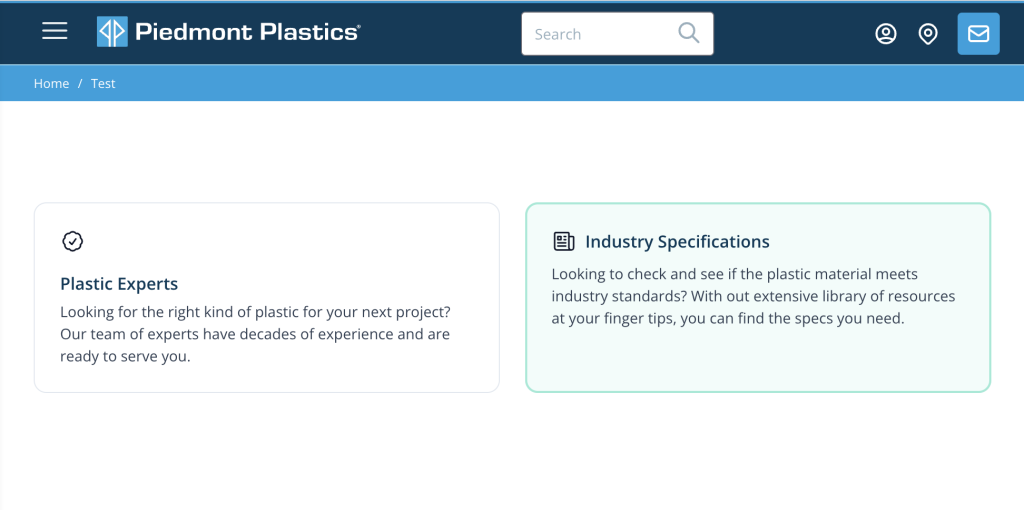Viewport: 1024px width, 510px height.
Task: Open the Plastic Experts heading
Action: click(119, 284)
